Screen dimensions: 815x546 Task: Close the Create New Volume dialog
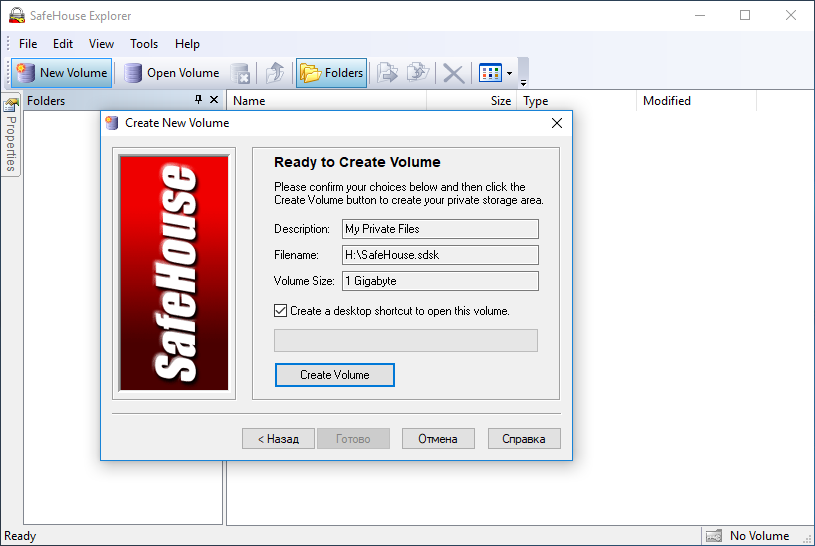557,123
